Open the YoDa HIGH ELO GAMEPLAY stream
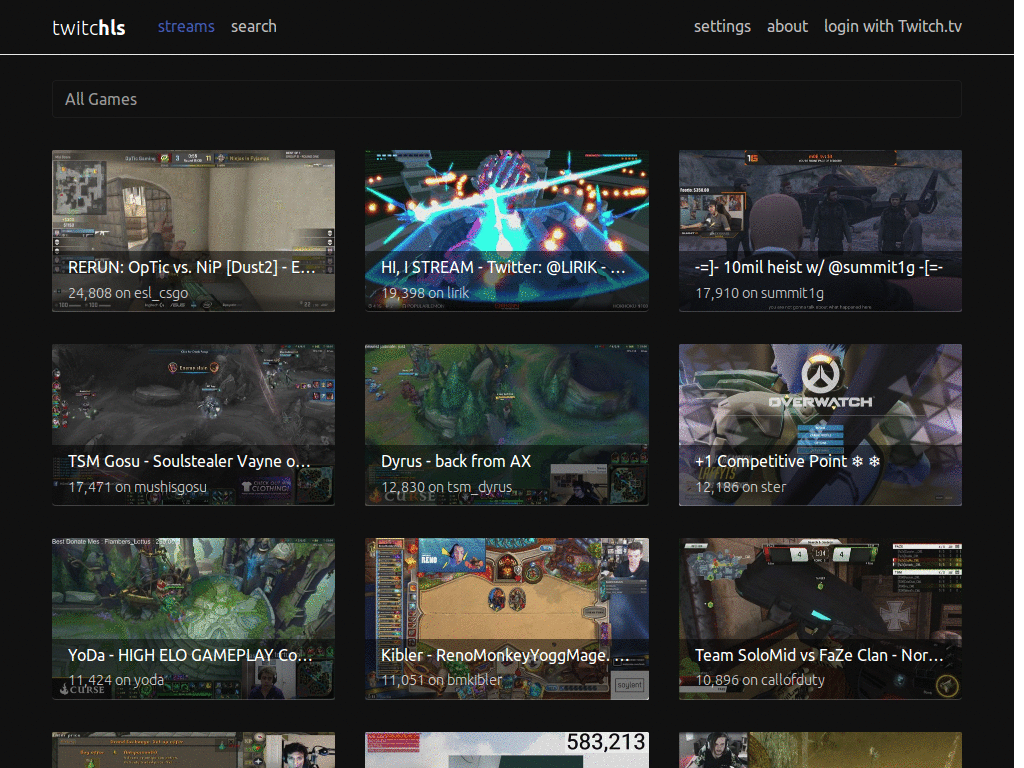 click(x=193, y=618)
